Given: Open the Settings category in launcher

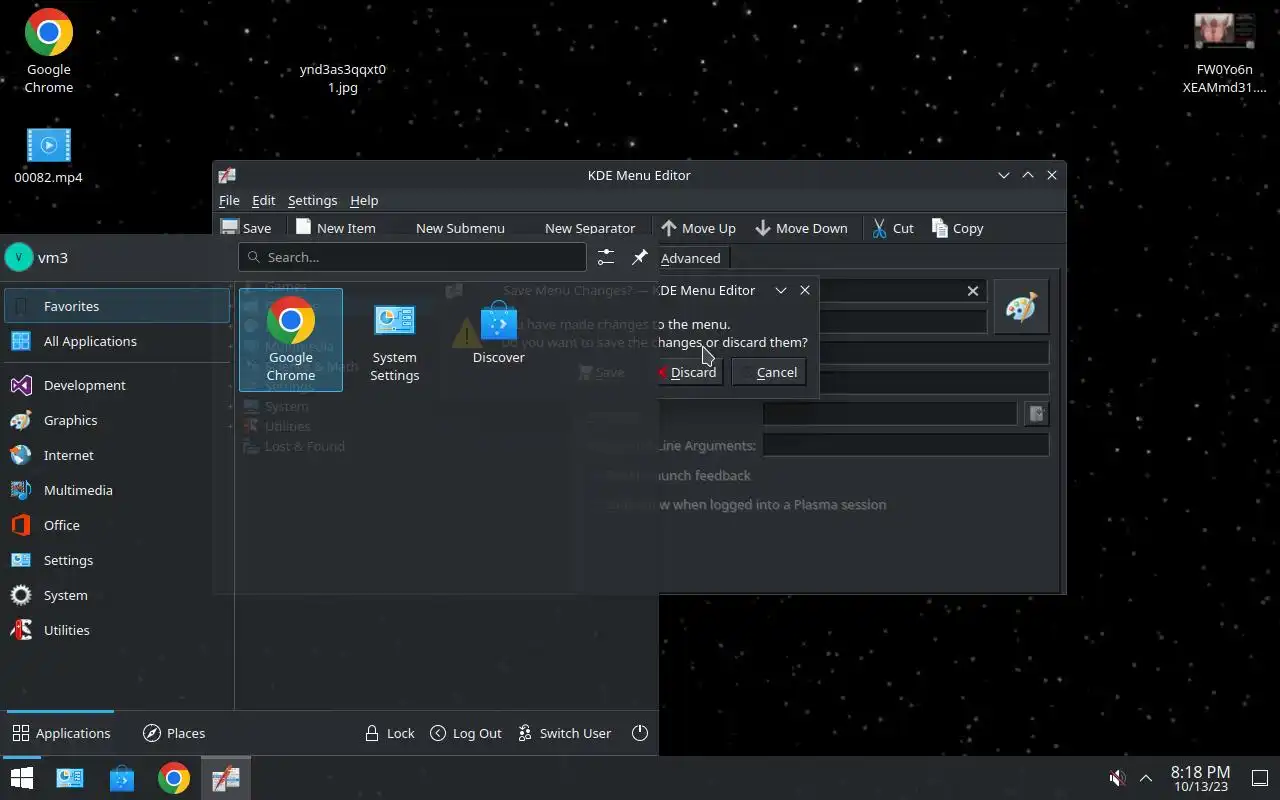Looking at the screenshot, I should (117, 560).
